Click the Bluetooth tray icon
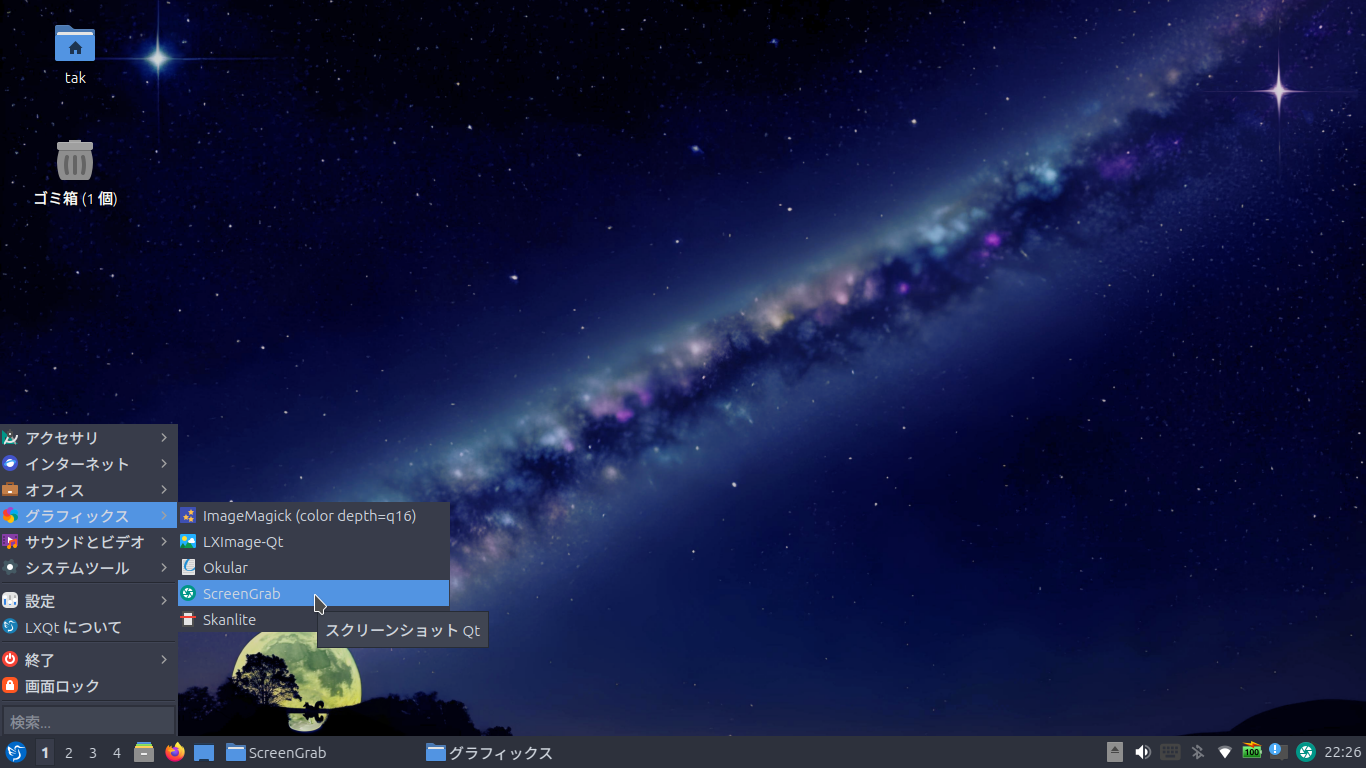Screen dimensions: 1366x768 [1197, 752]
